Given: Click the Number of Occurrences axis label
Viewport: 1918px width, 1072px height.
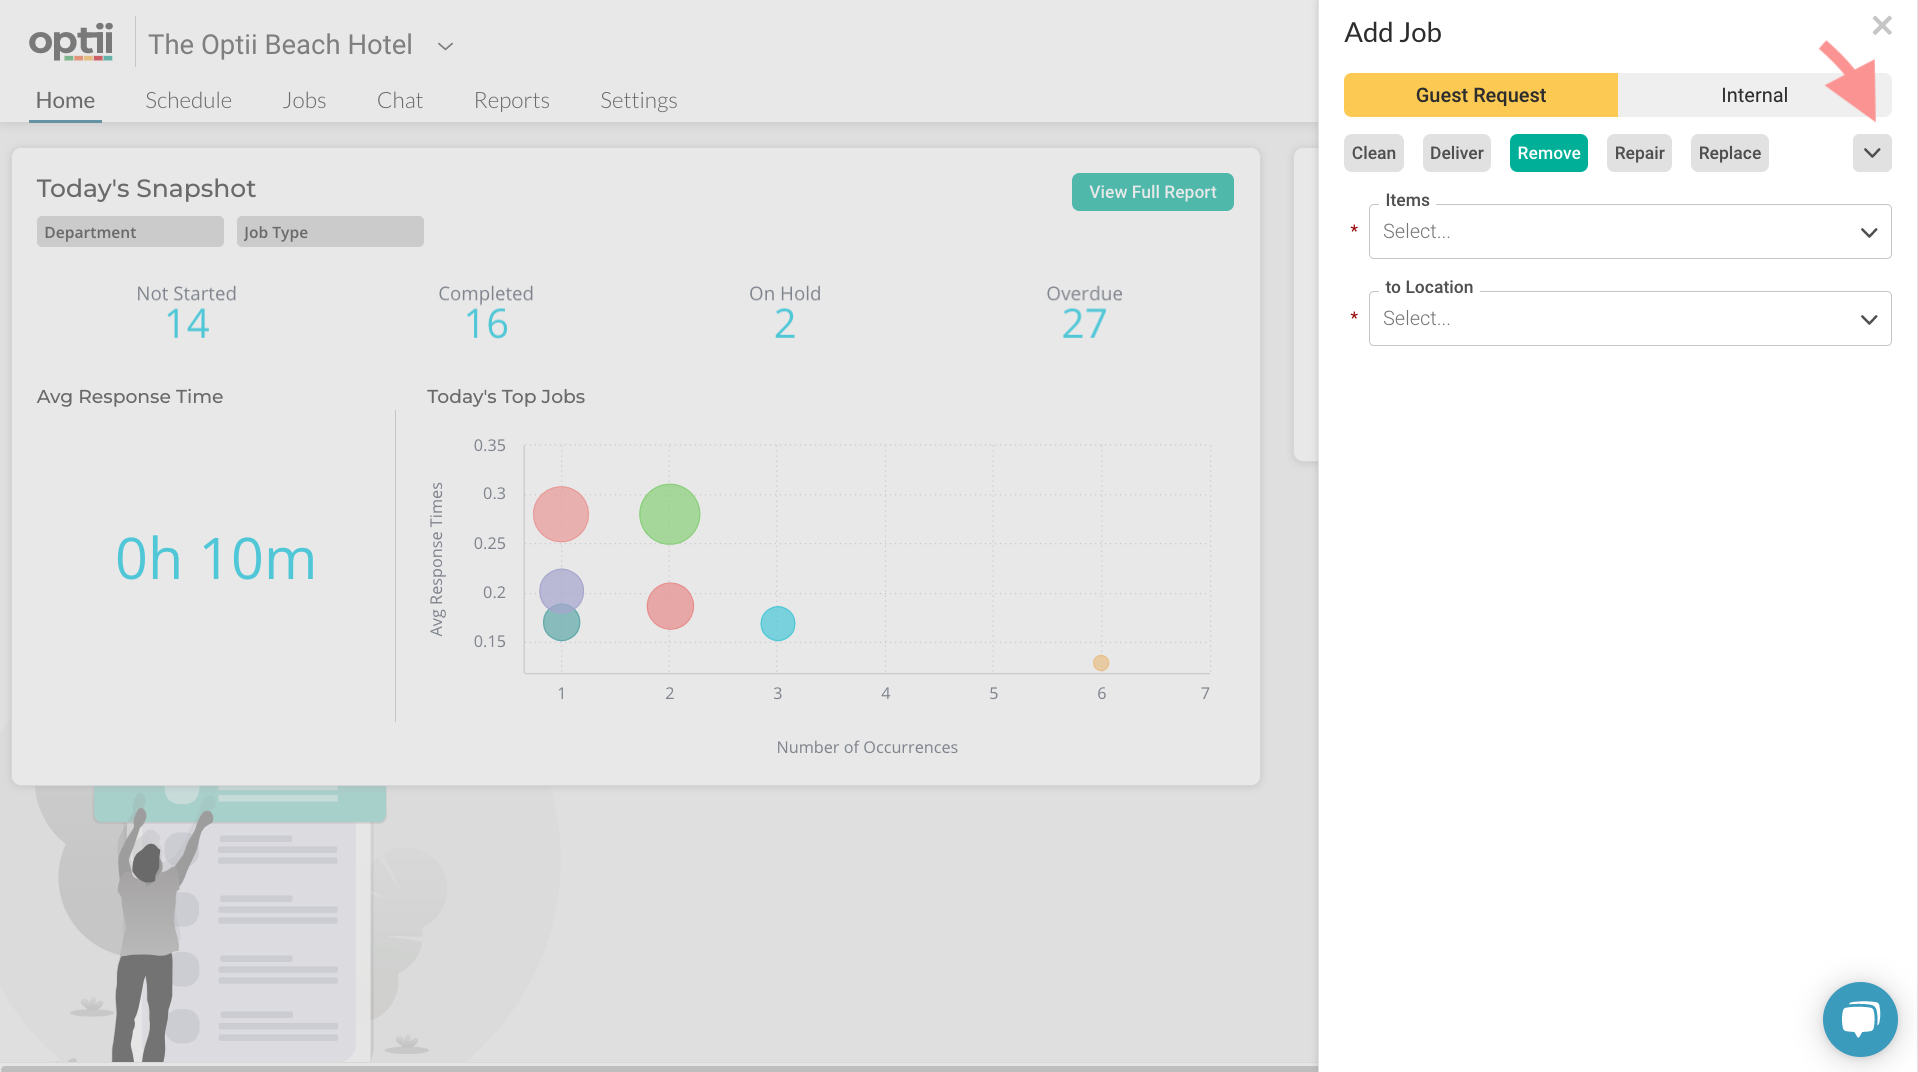Looking at the screenshot, I should [x=867, y=748].
